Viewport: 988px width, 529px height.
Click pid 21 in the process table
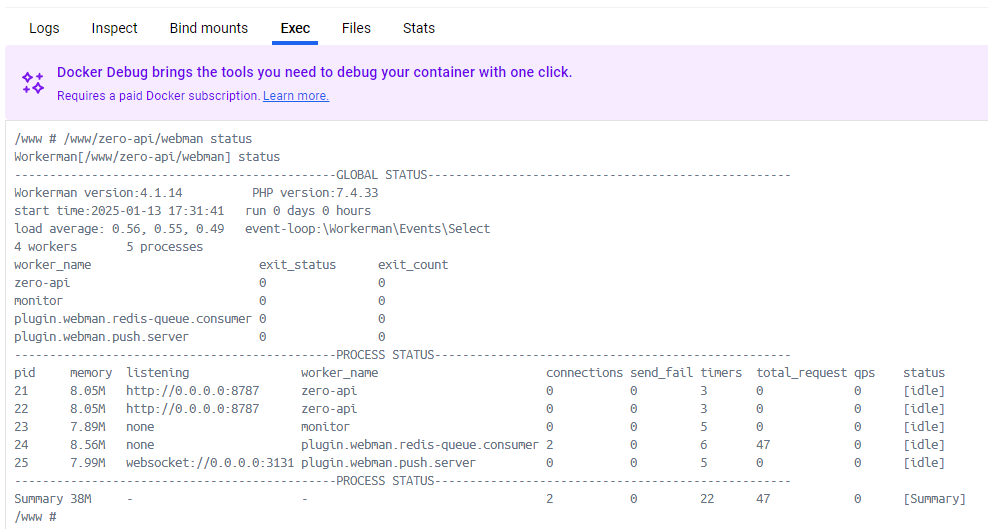click(21, 391)
